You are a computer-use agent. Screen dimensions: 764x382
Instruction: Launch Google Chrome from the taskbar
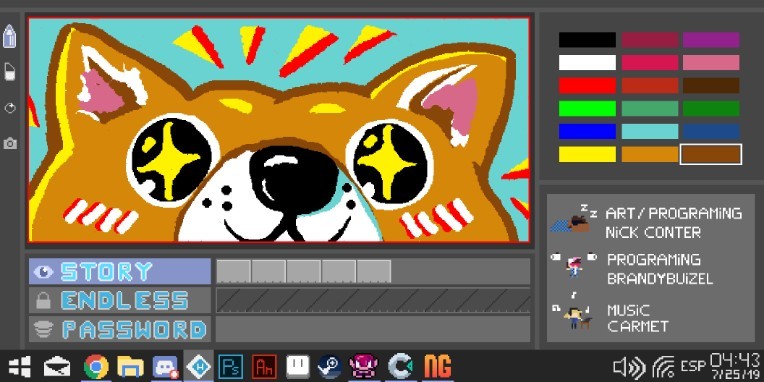click(96, 367)
